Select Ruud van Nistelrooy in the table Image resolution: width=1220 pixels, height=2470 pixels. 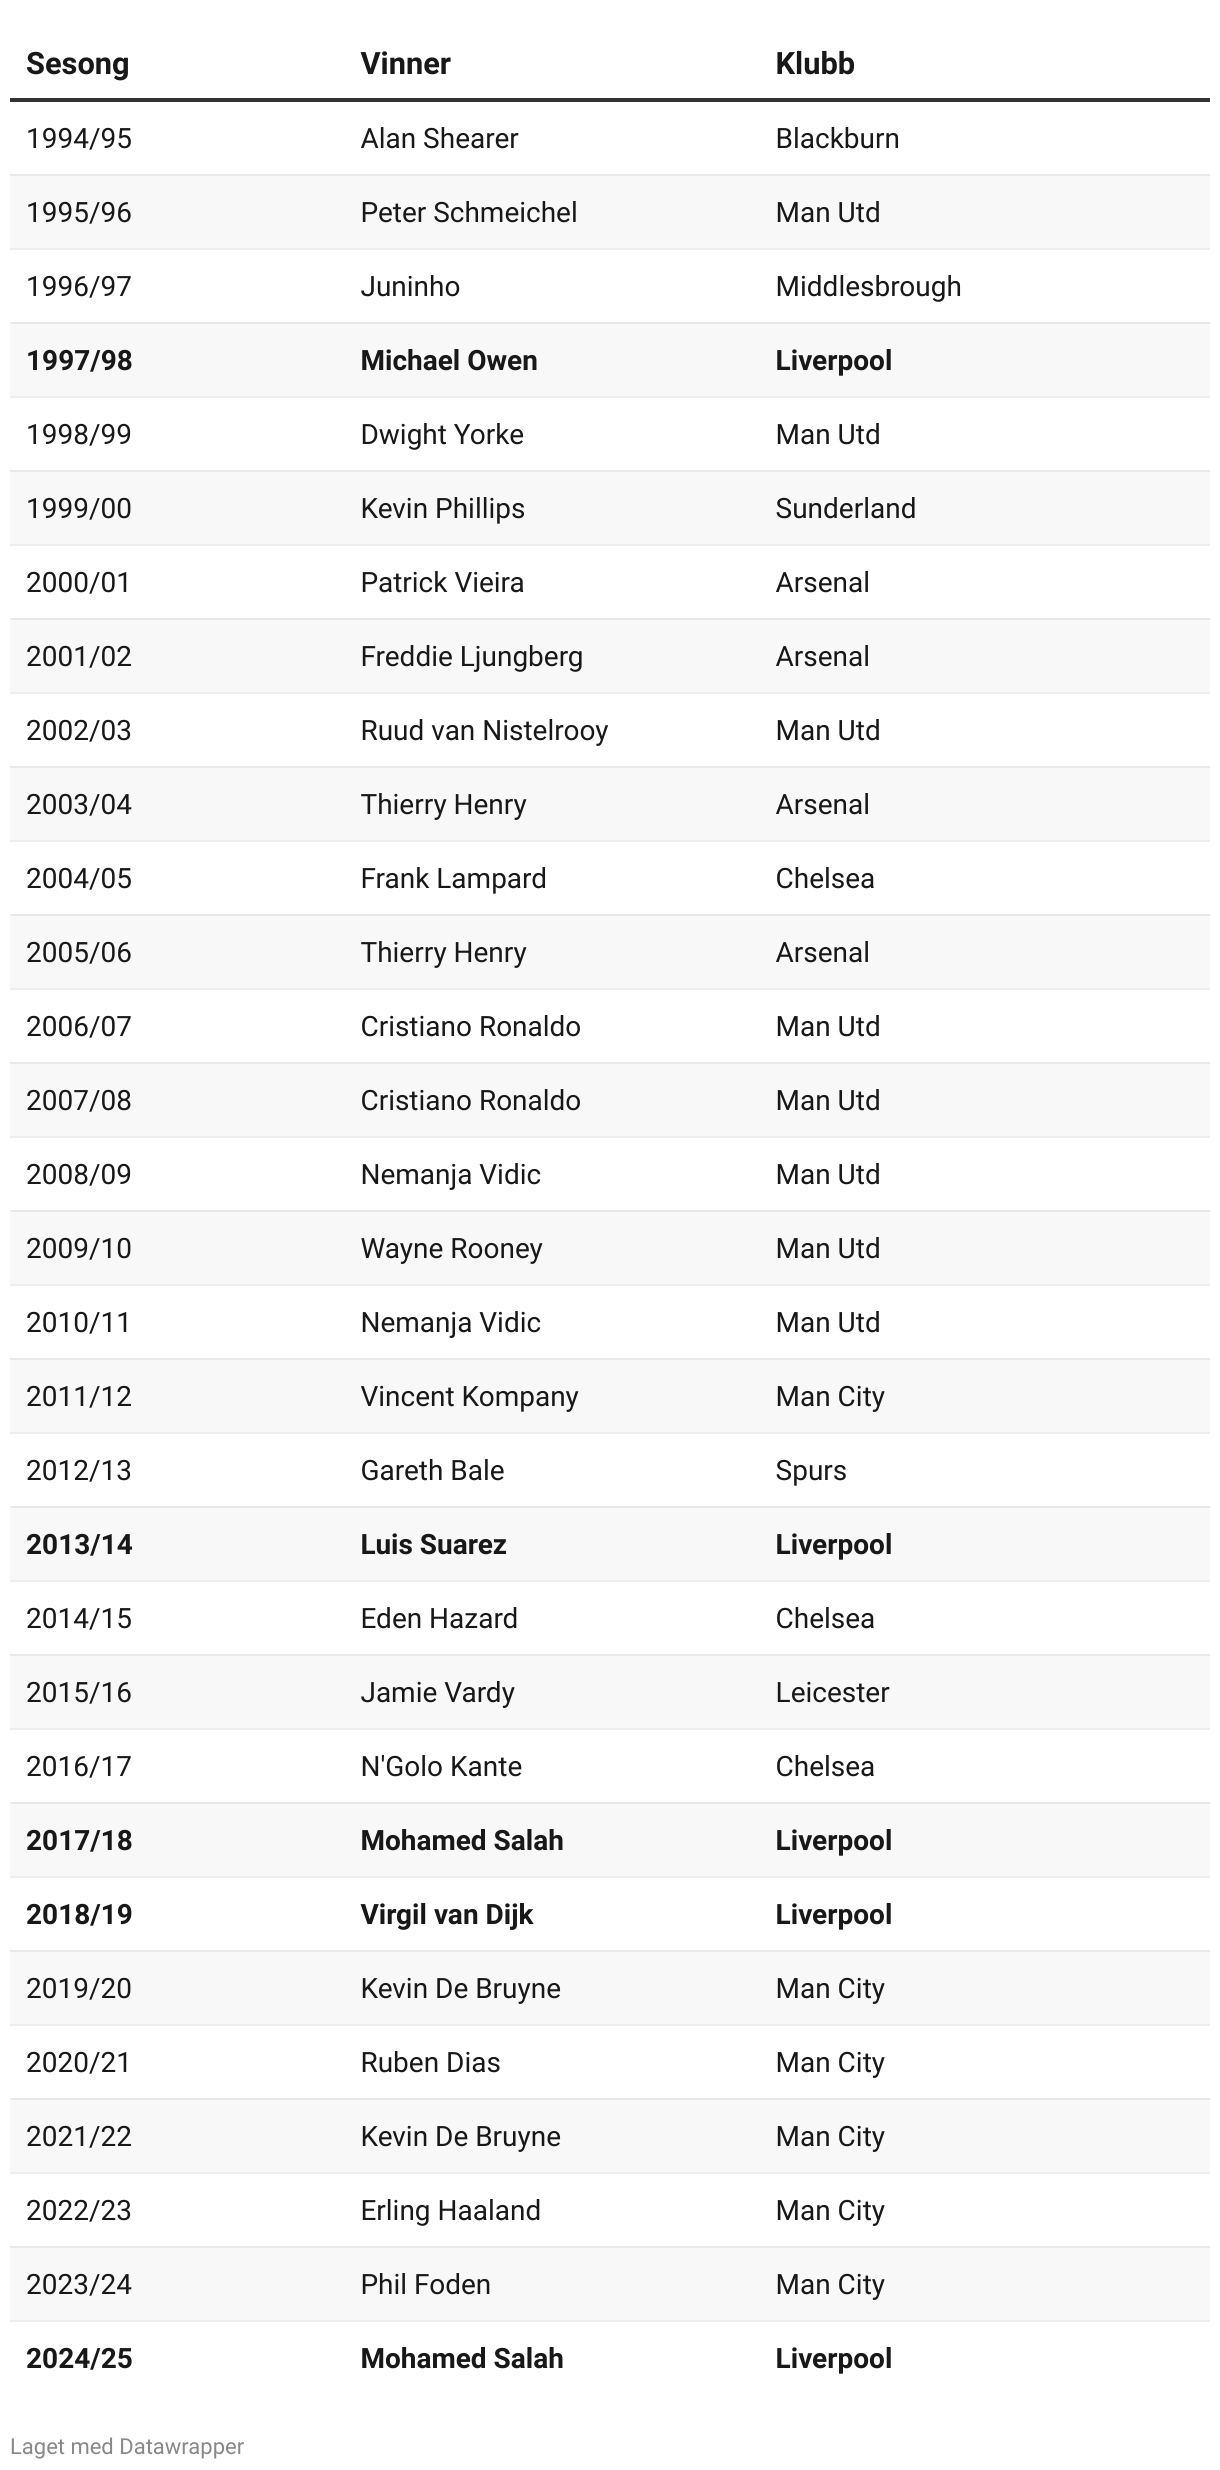[x=484, y=730]
